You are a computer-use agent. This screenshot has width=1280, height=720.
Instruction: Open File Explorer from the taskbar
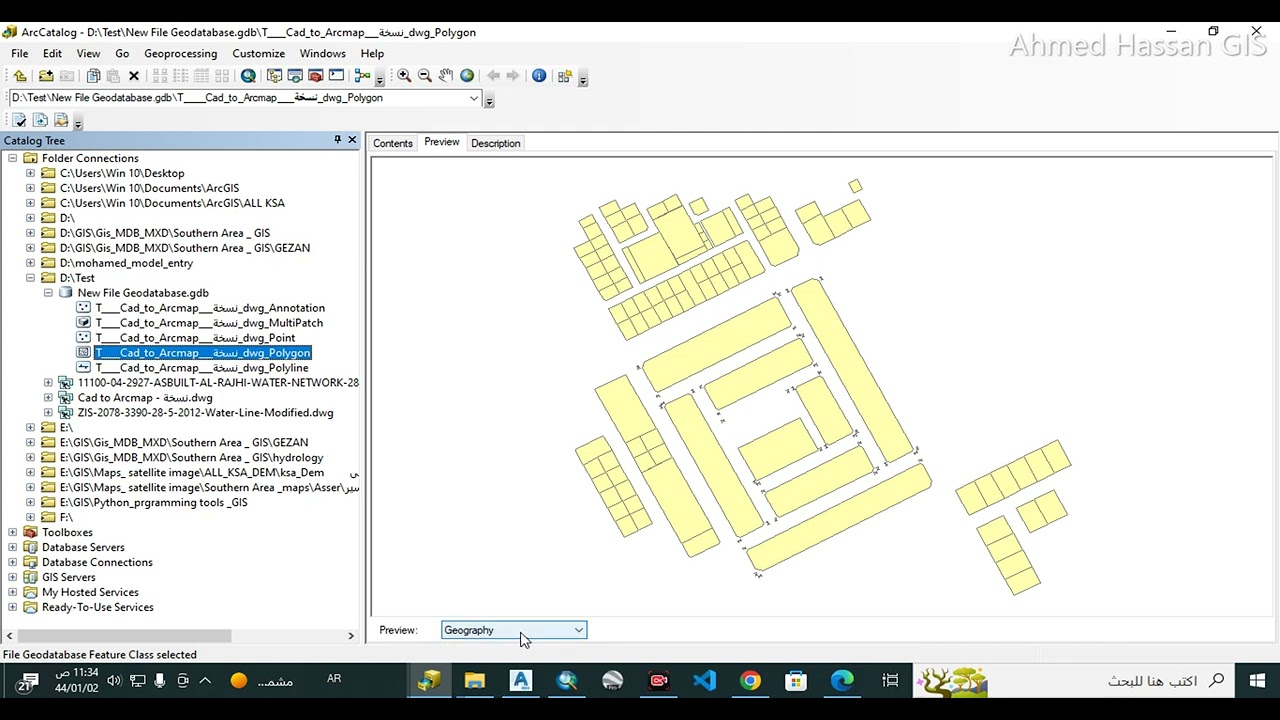(x=474, y=681)
